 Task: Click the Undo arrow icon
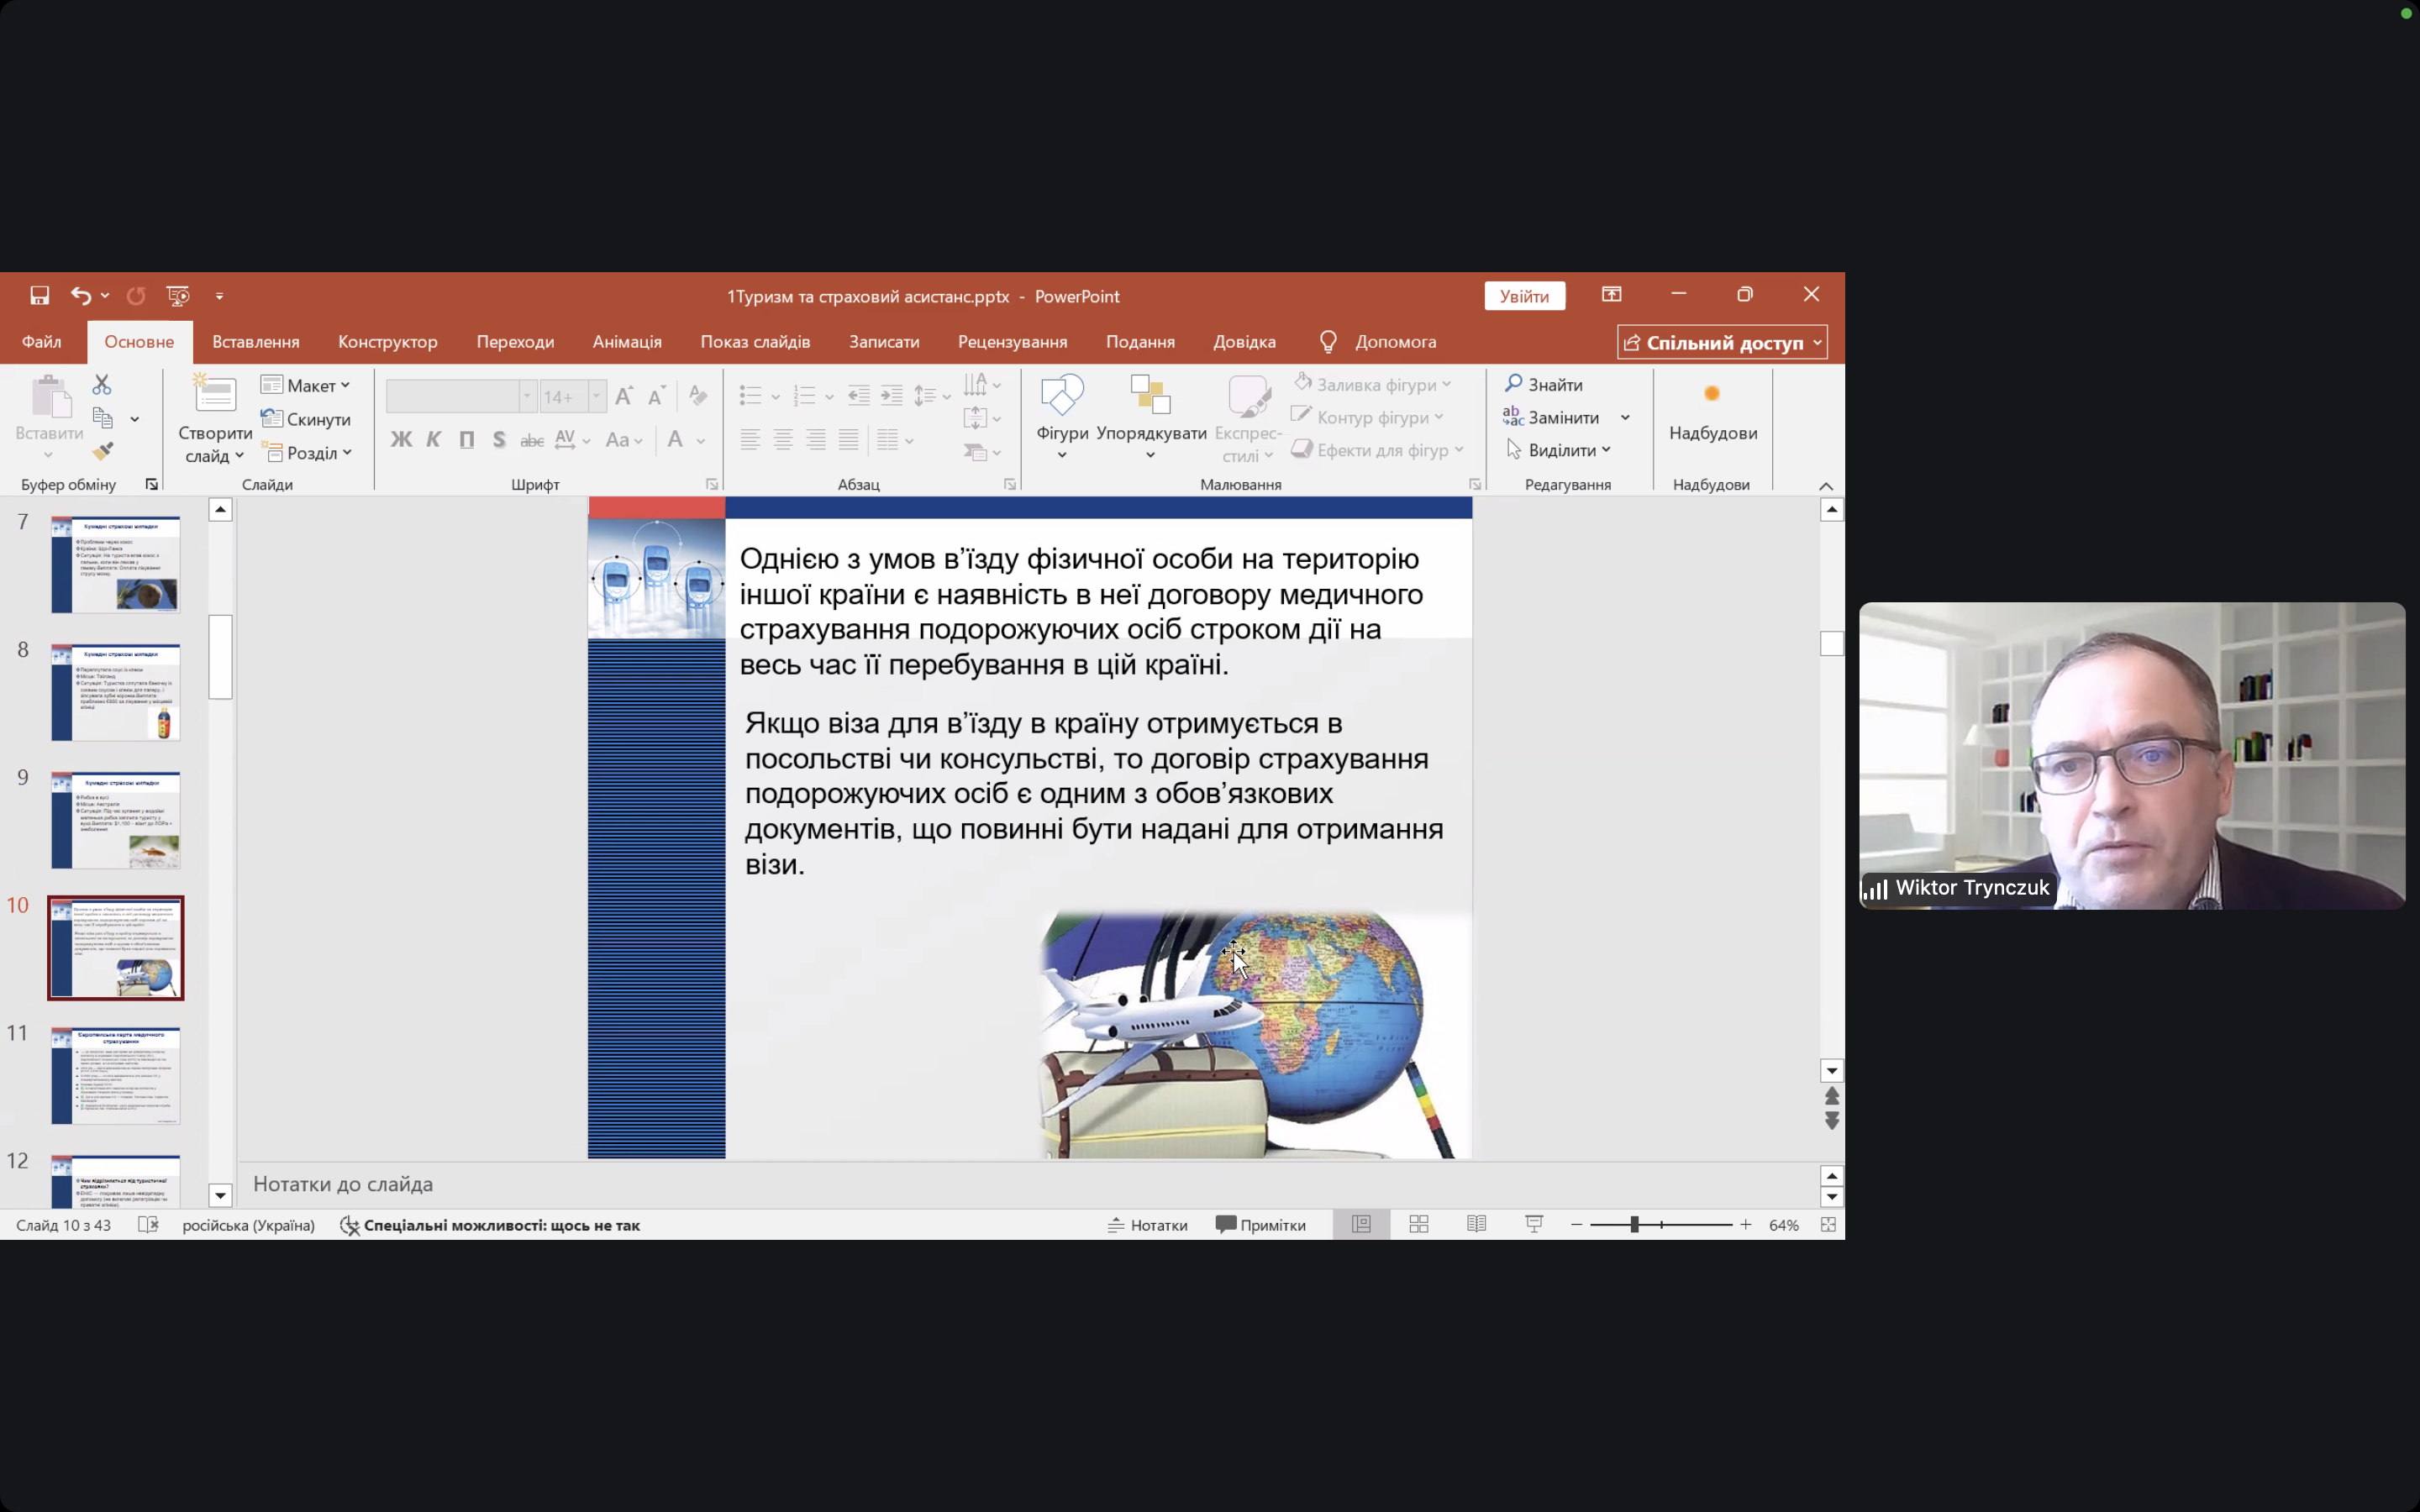click(80, 295)
